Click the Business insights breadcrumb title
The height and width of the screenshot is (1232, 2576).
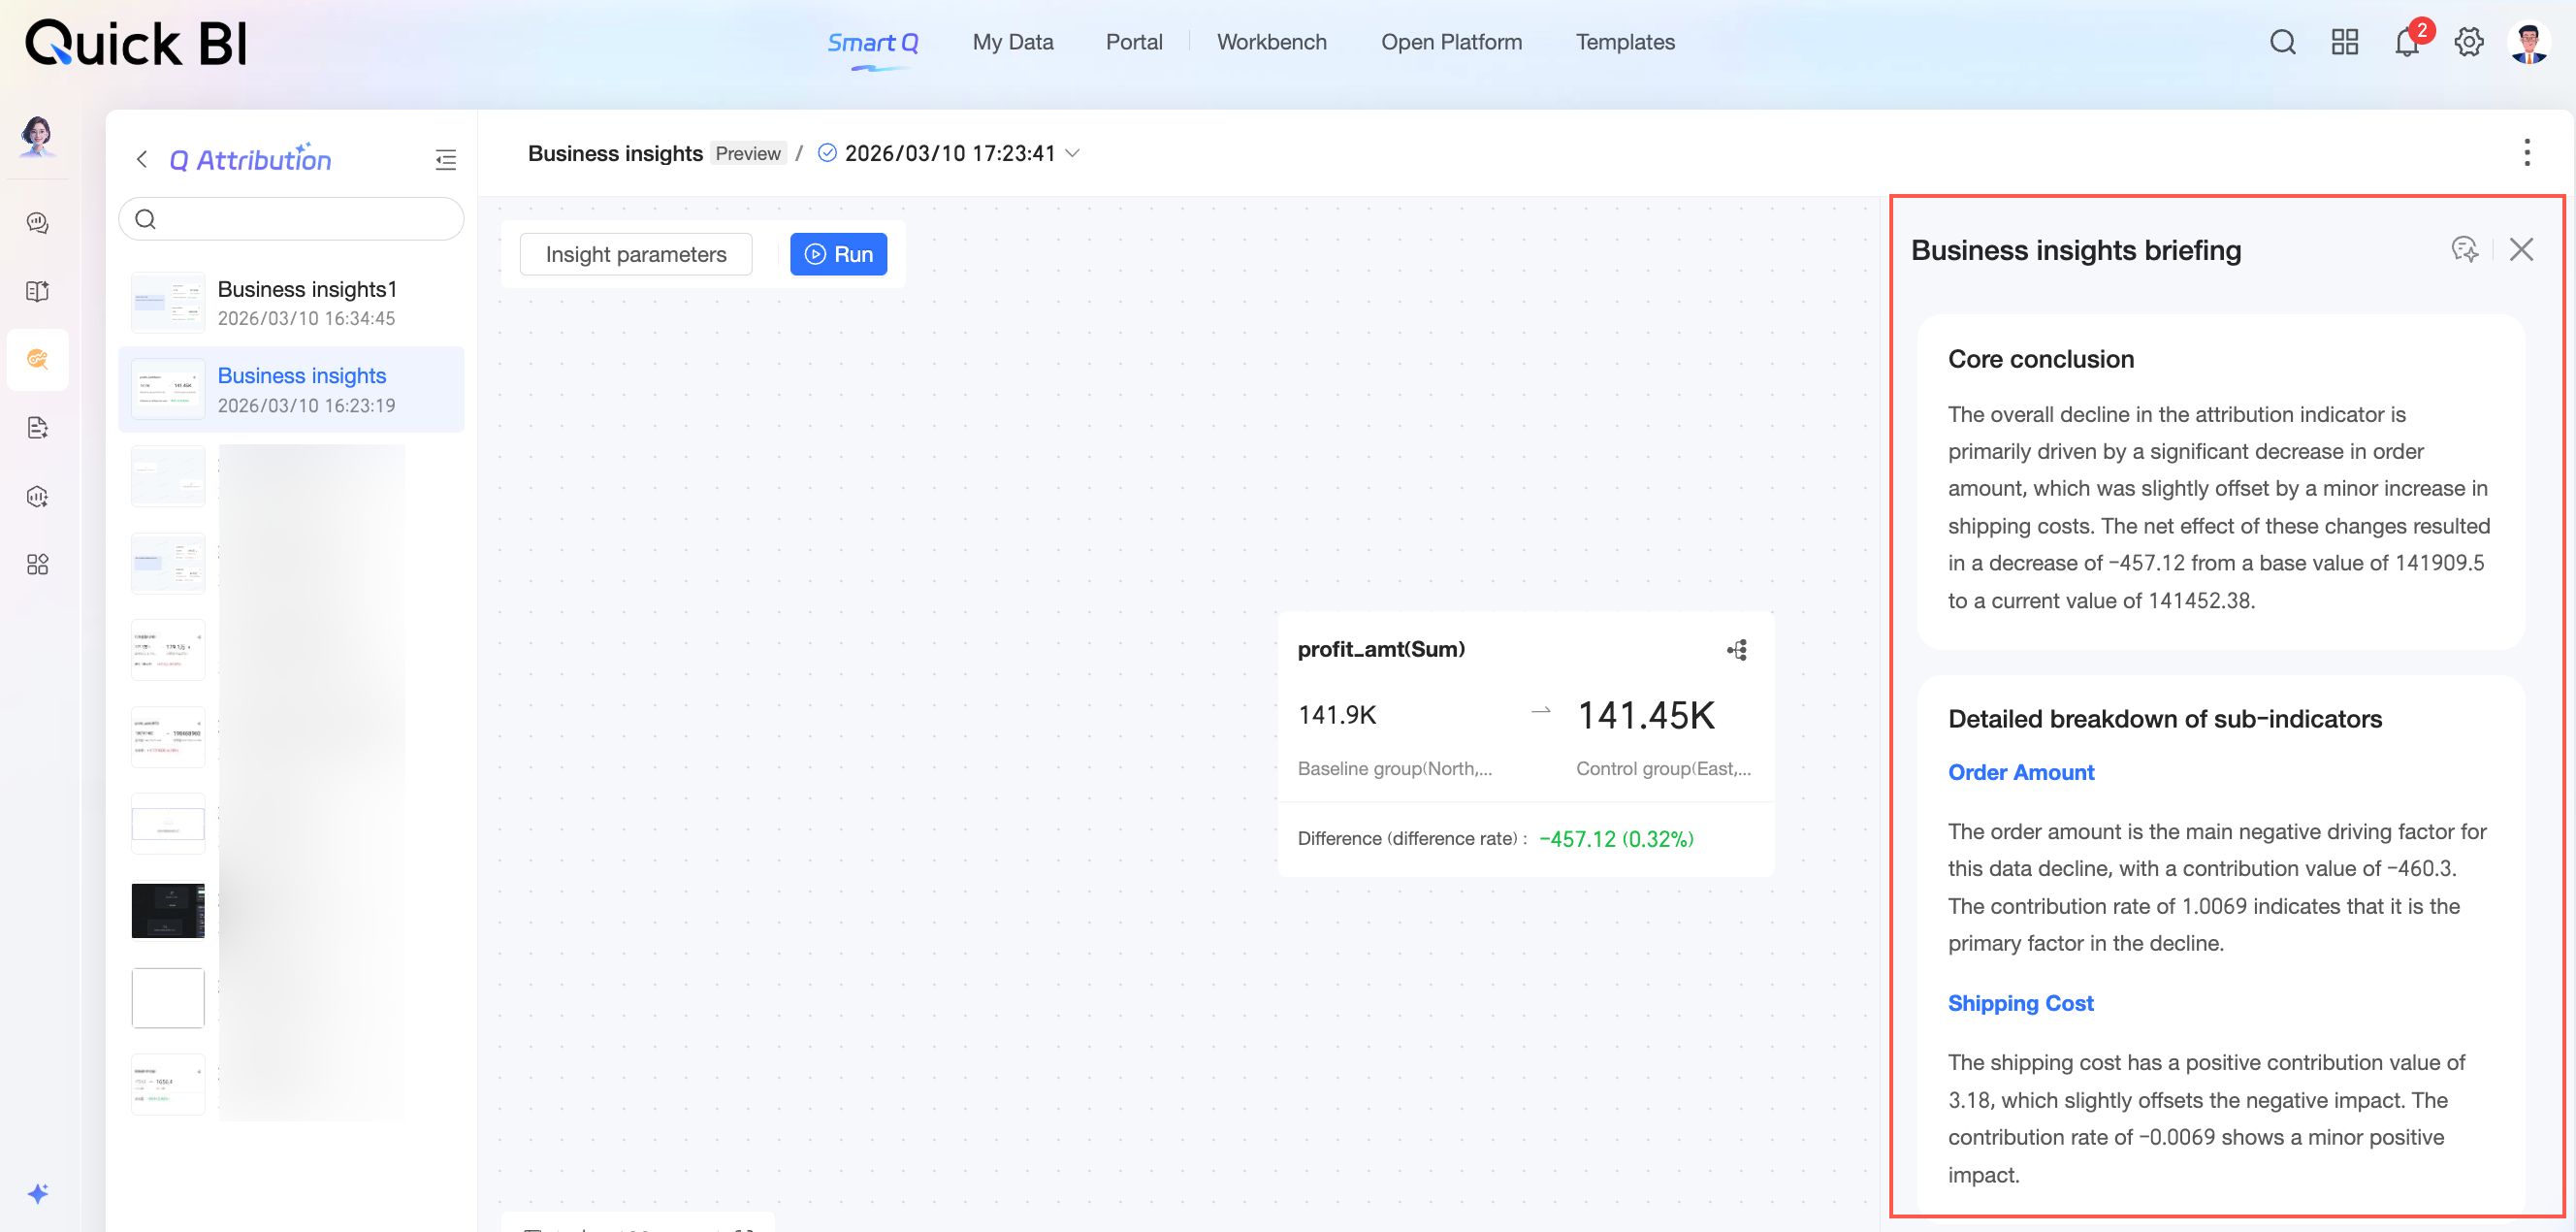615,153
